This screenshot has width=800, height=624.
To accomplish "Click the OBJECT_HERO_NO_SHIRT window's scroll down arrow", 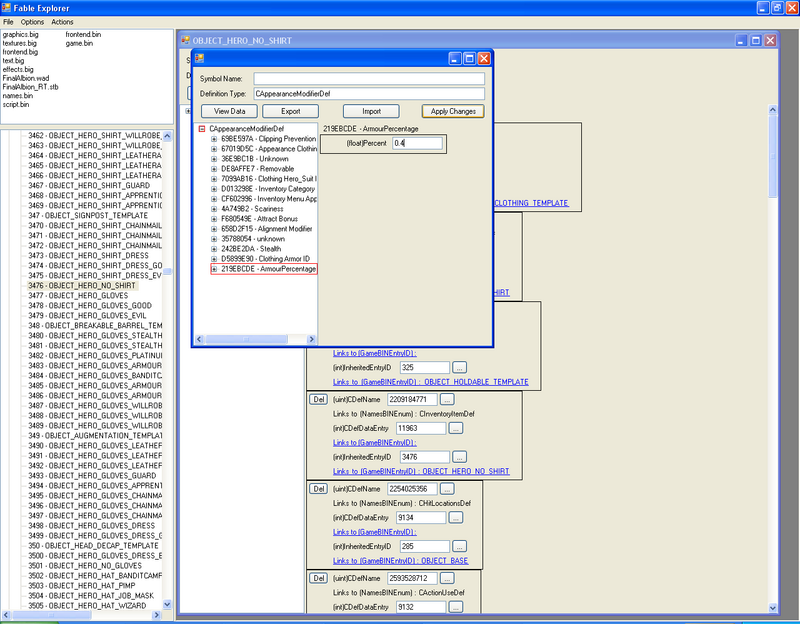I will point(772,608).
